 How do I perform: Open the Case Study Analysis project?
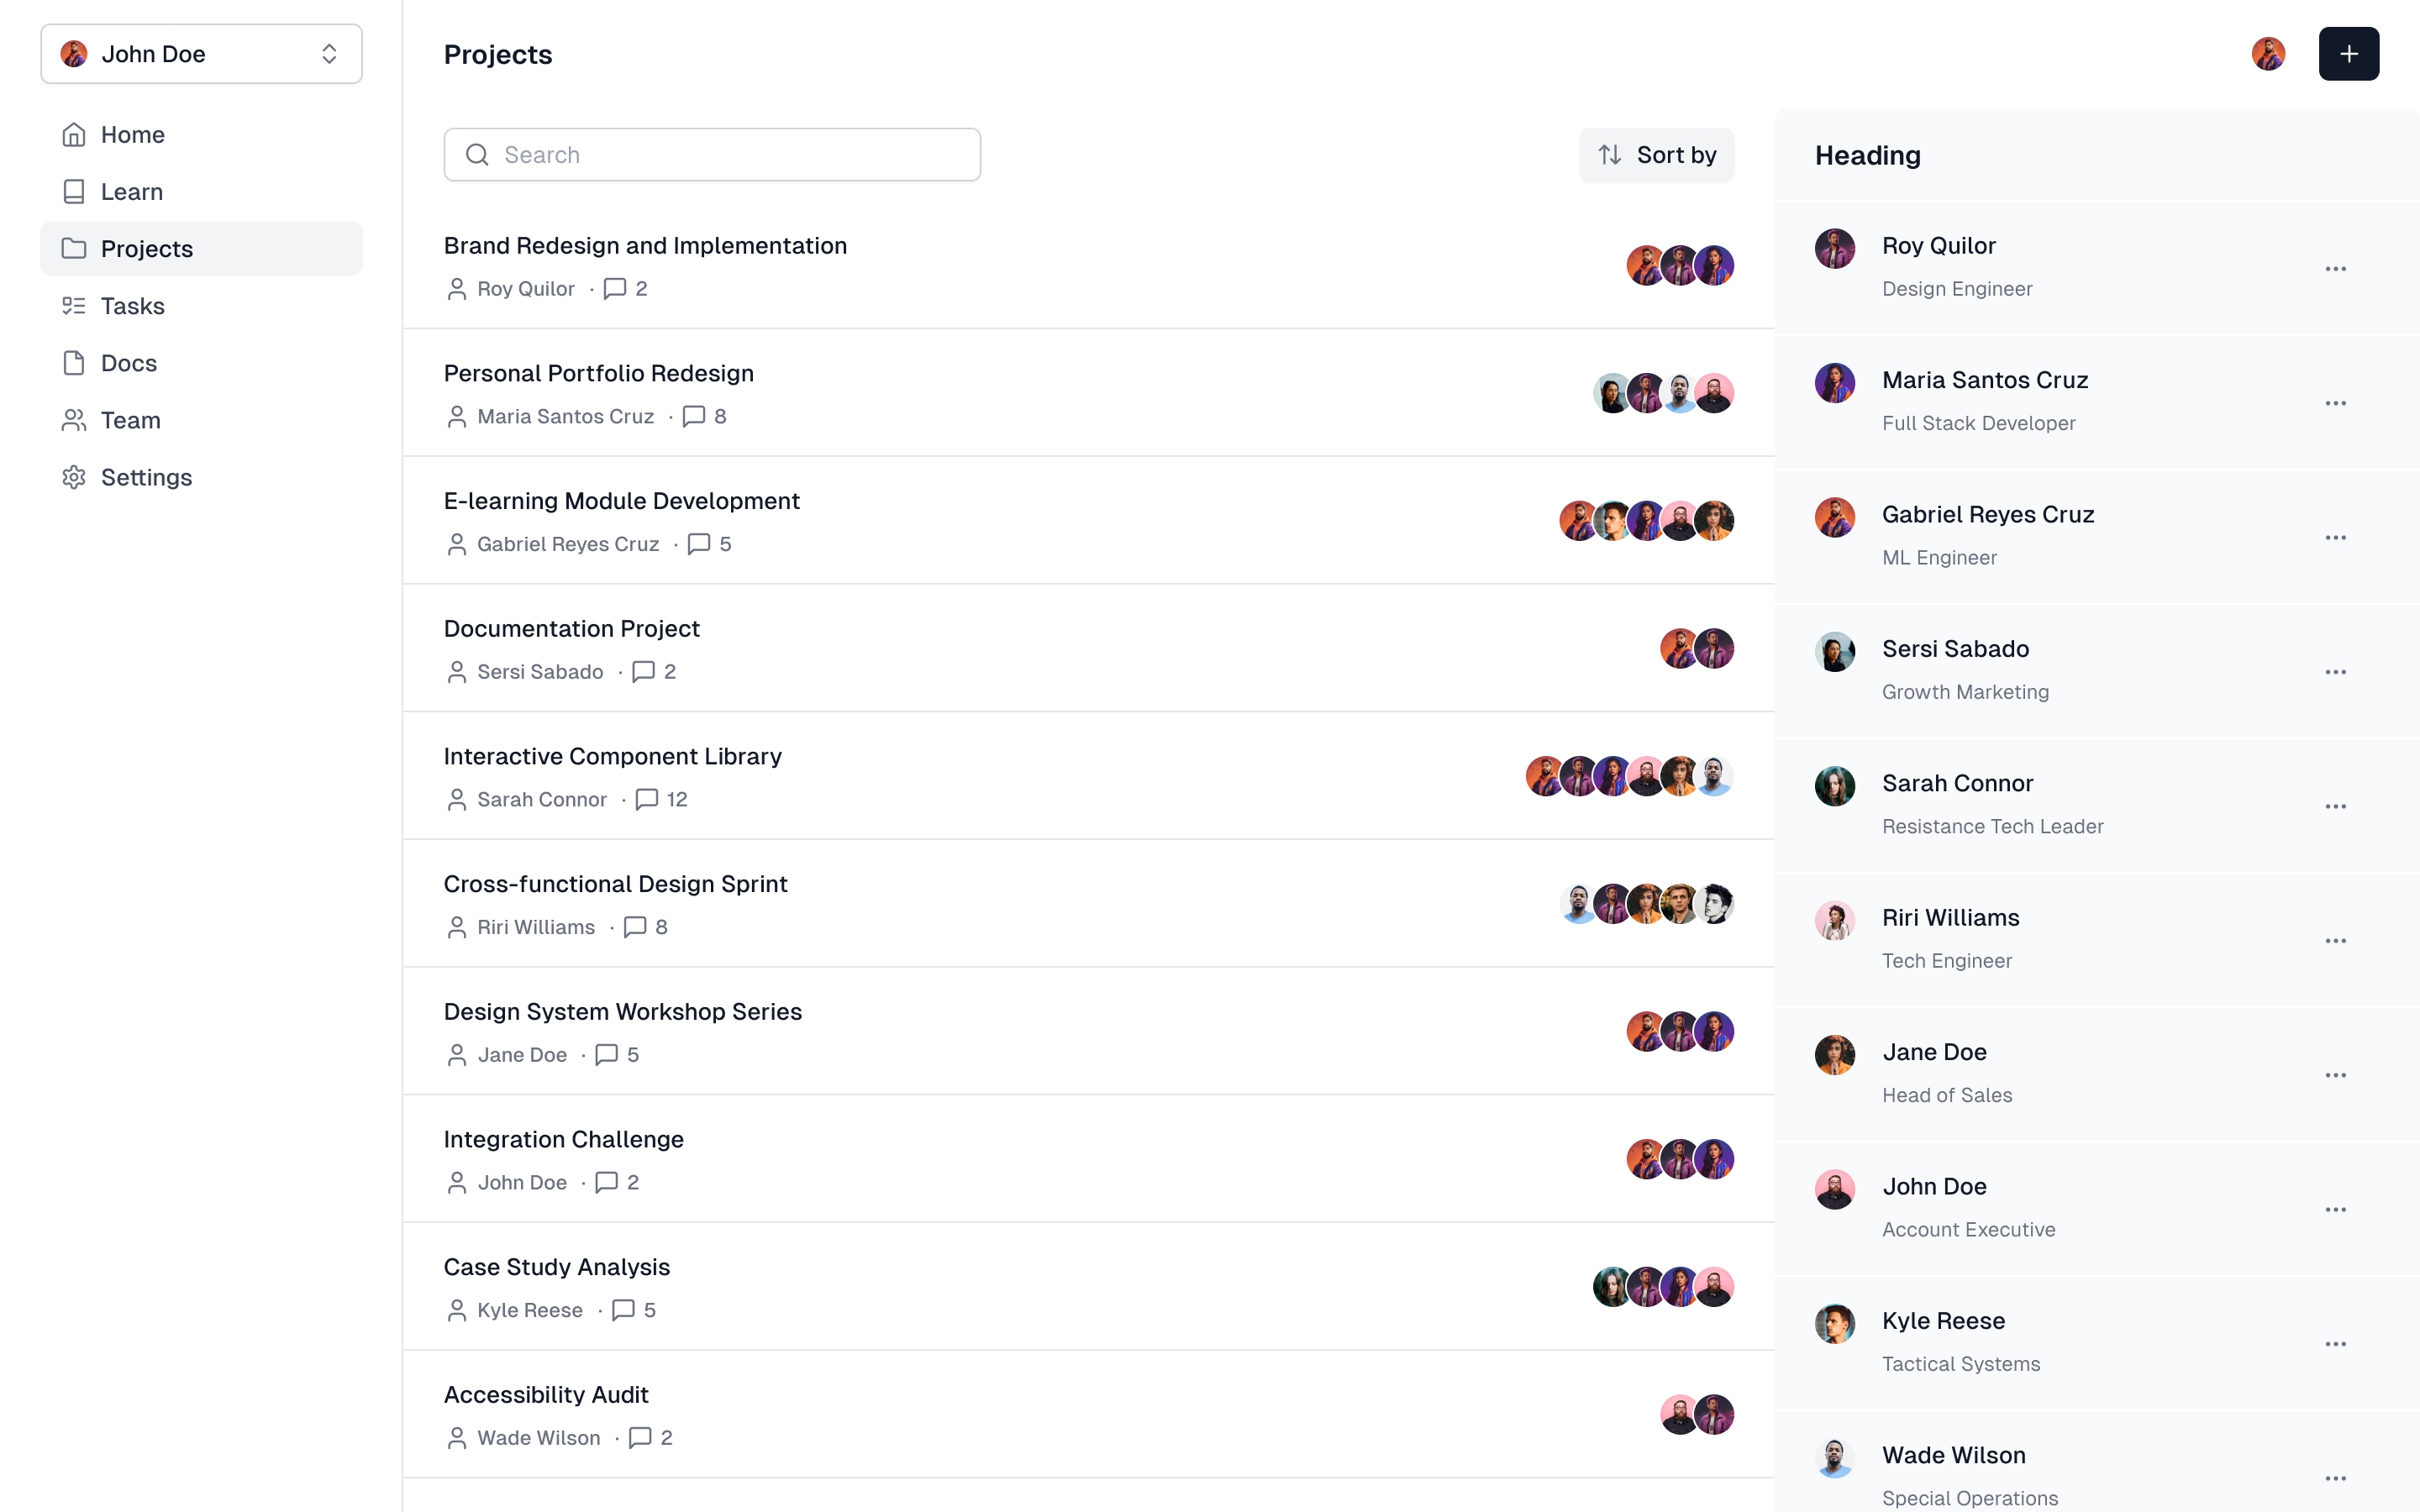(556, 1267)
